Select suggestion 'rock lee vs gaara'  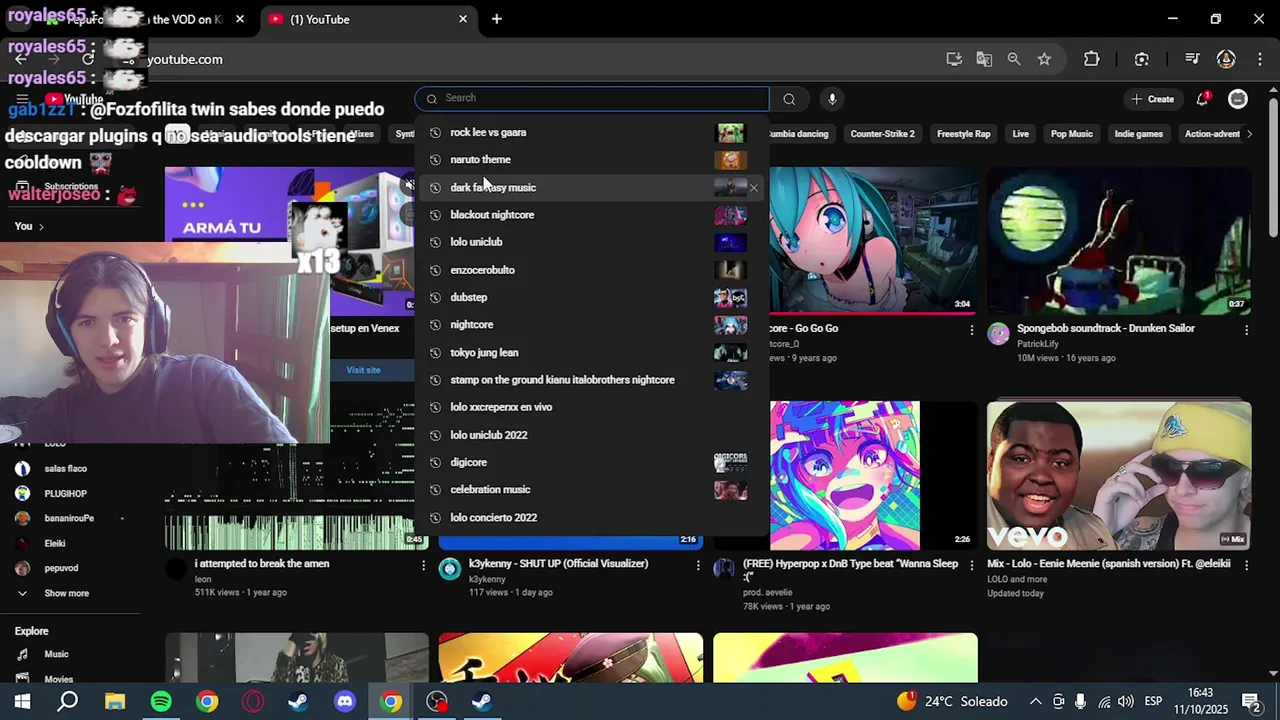pos(591,132)
